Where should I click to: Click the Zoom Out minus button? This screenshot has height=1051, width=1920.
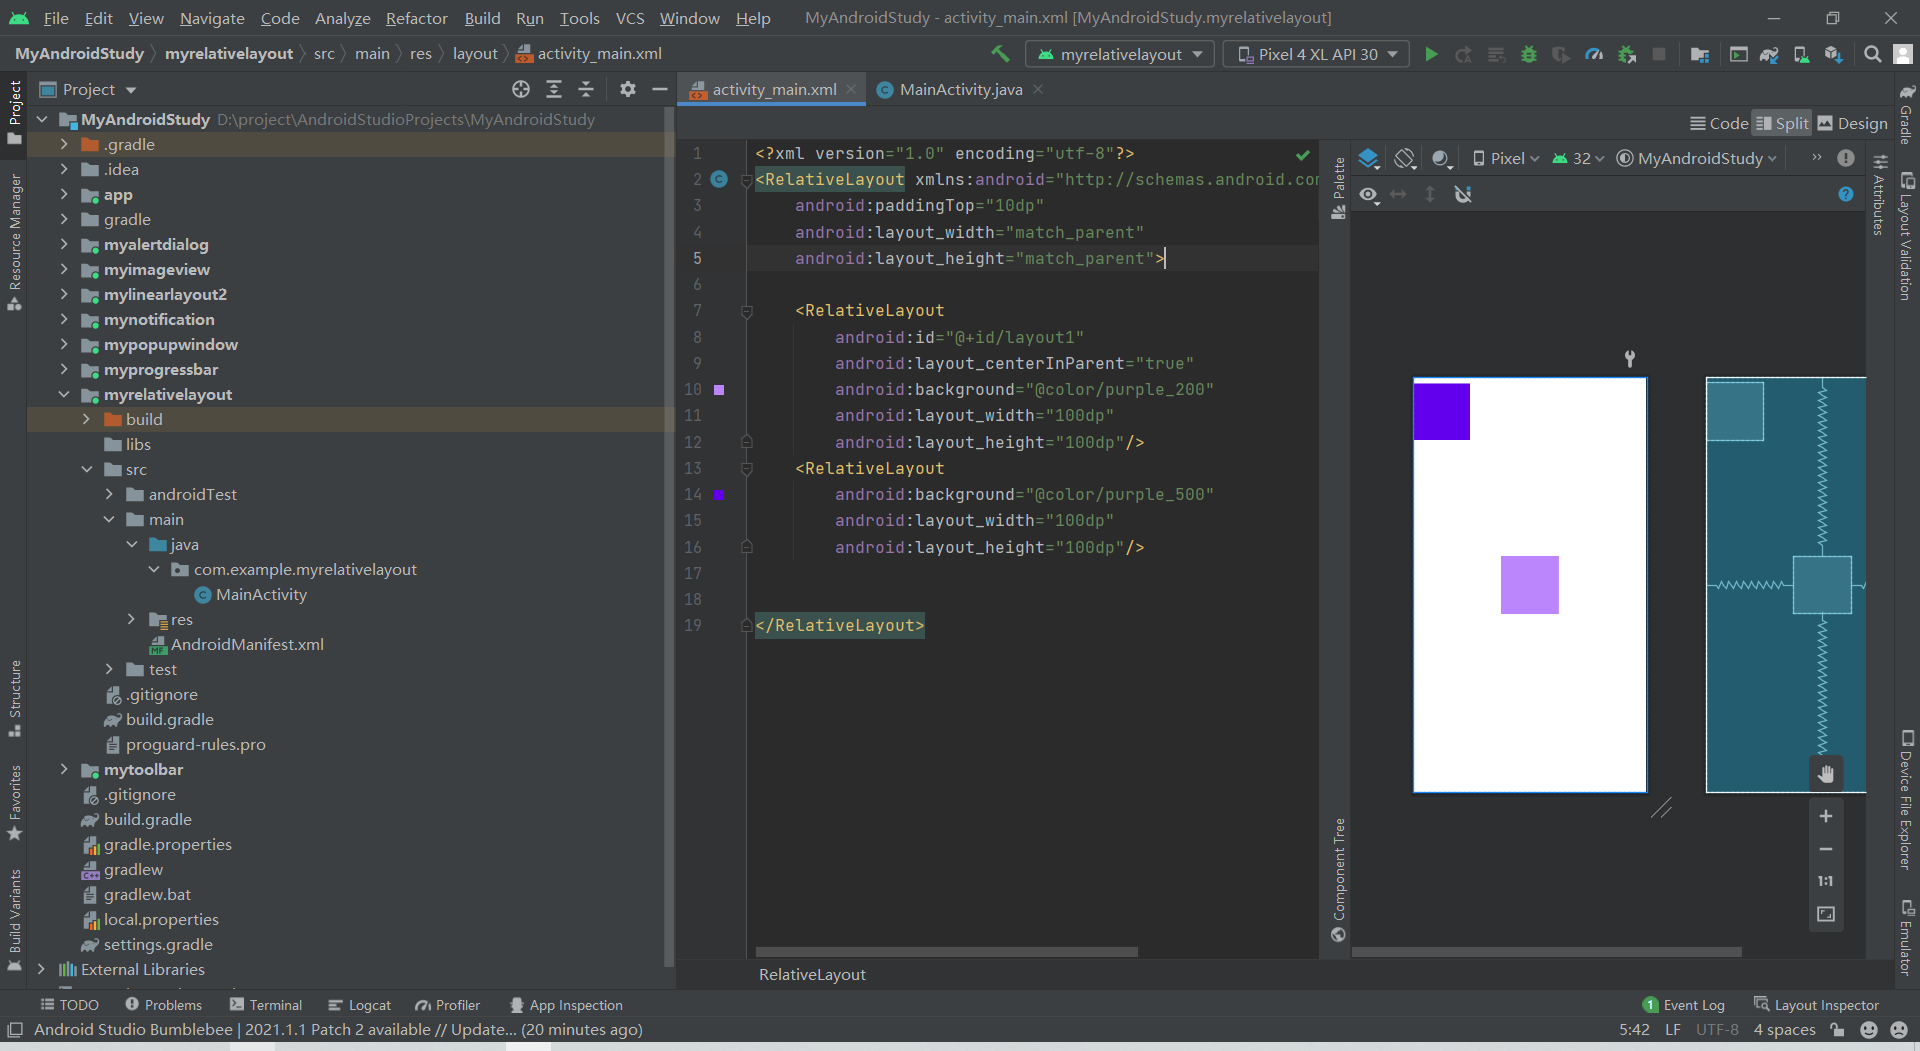(1825, 849)
